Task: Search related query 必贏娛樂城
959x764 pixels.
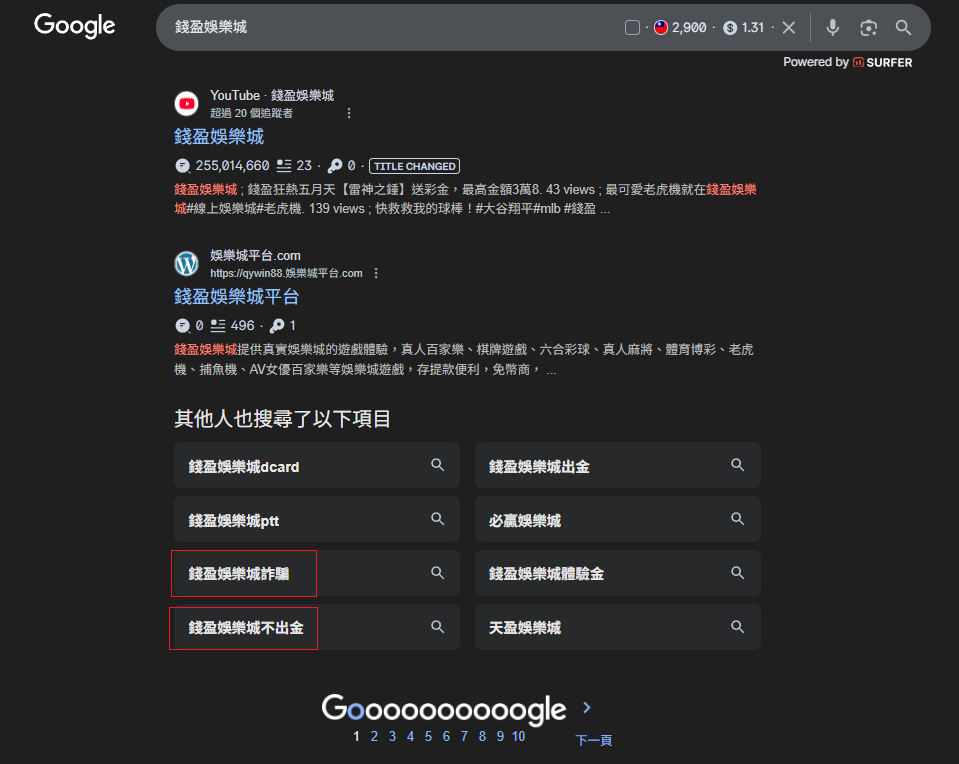Action: (x=618, y=519)
